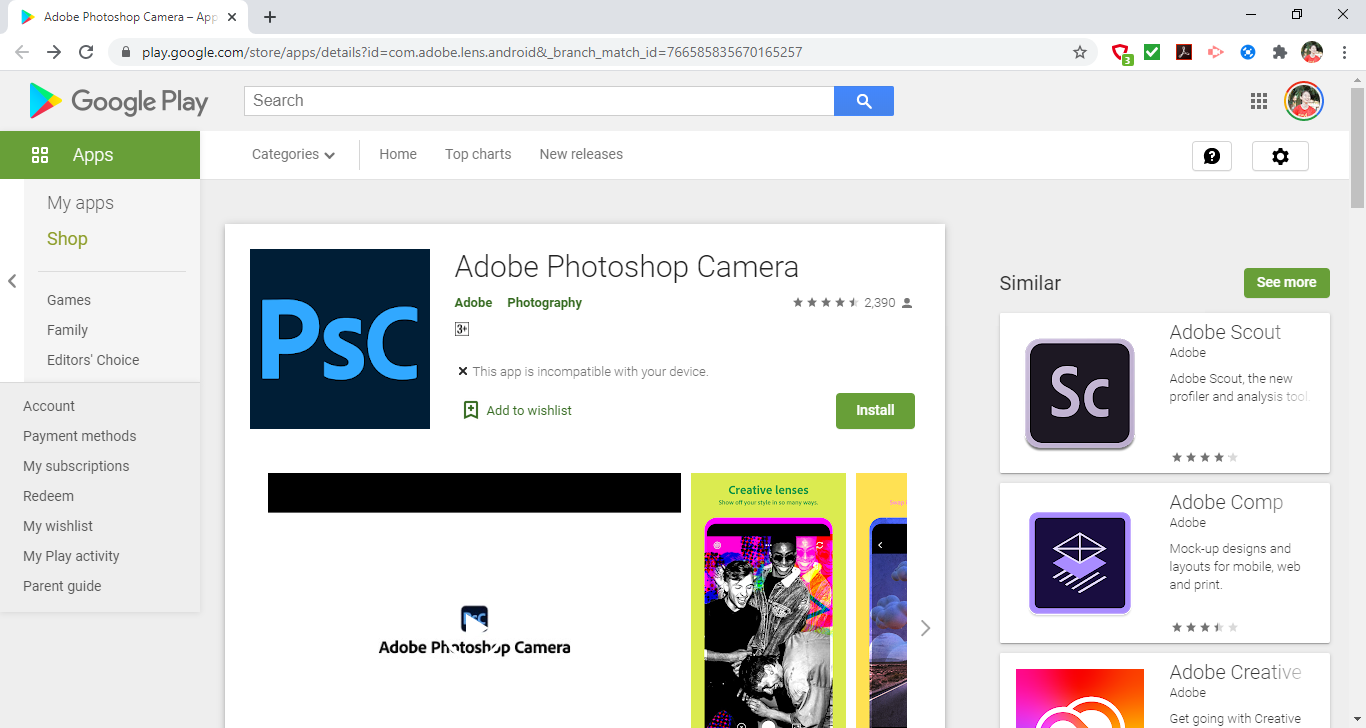This screenshot has height=728, width=1366.
Task: Click the blue search magnifier button
Action: pos(862,100)
